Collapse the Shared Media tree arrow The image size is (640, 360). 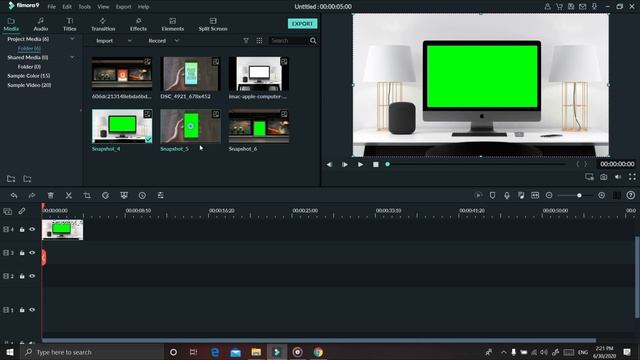(x=72, y=58)
